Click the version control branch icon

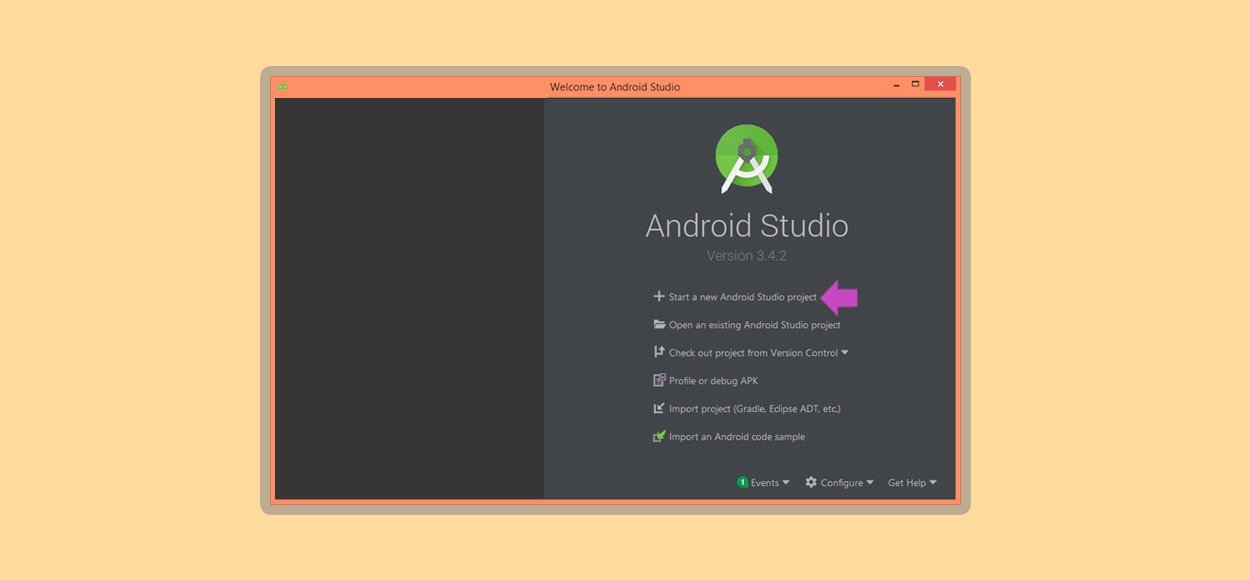tap(659, 352)
